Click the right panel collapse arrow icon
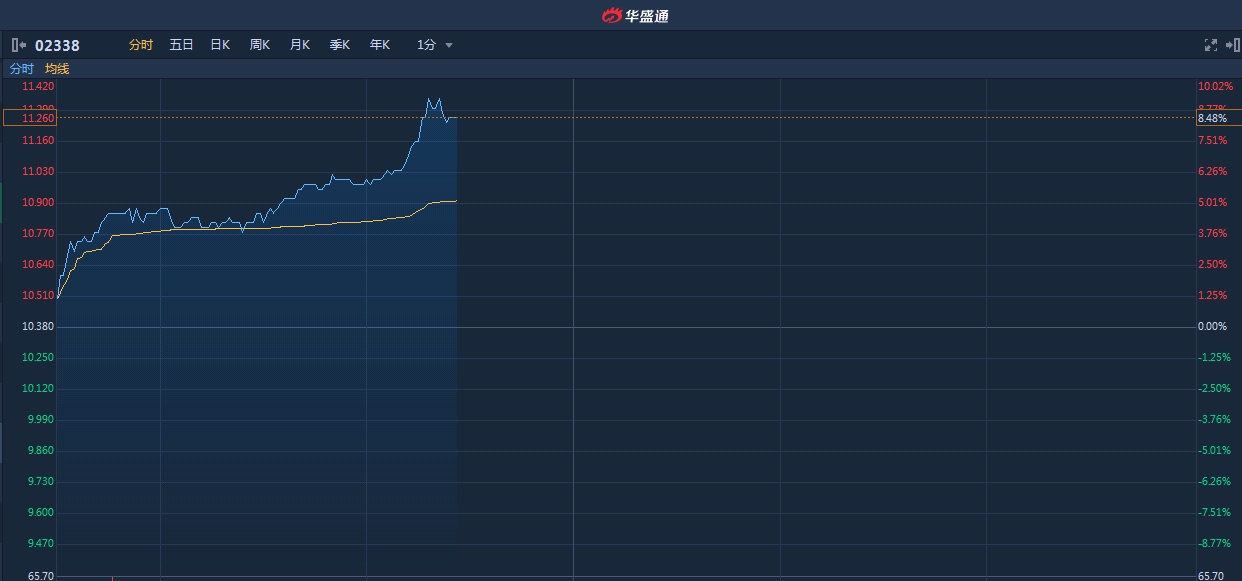The width and height of the screenshot is (1242, 581). coord(1231,45)
